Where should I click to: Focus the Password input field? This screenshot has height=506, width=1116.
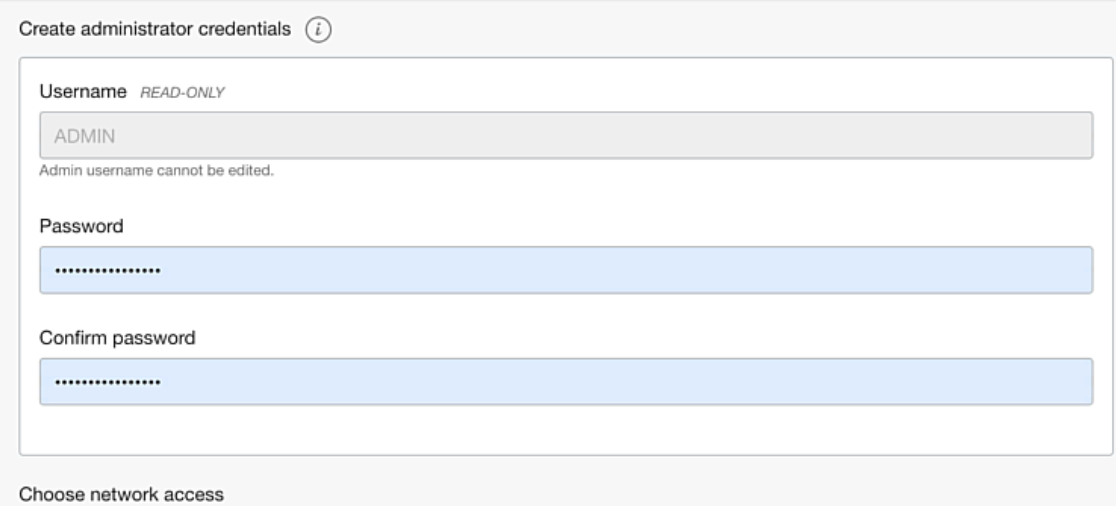(x=566, y=270)
